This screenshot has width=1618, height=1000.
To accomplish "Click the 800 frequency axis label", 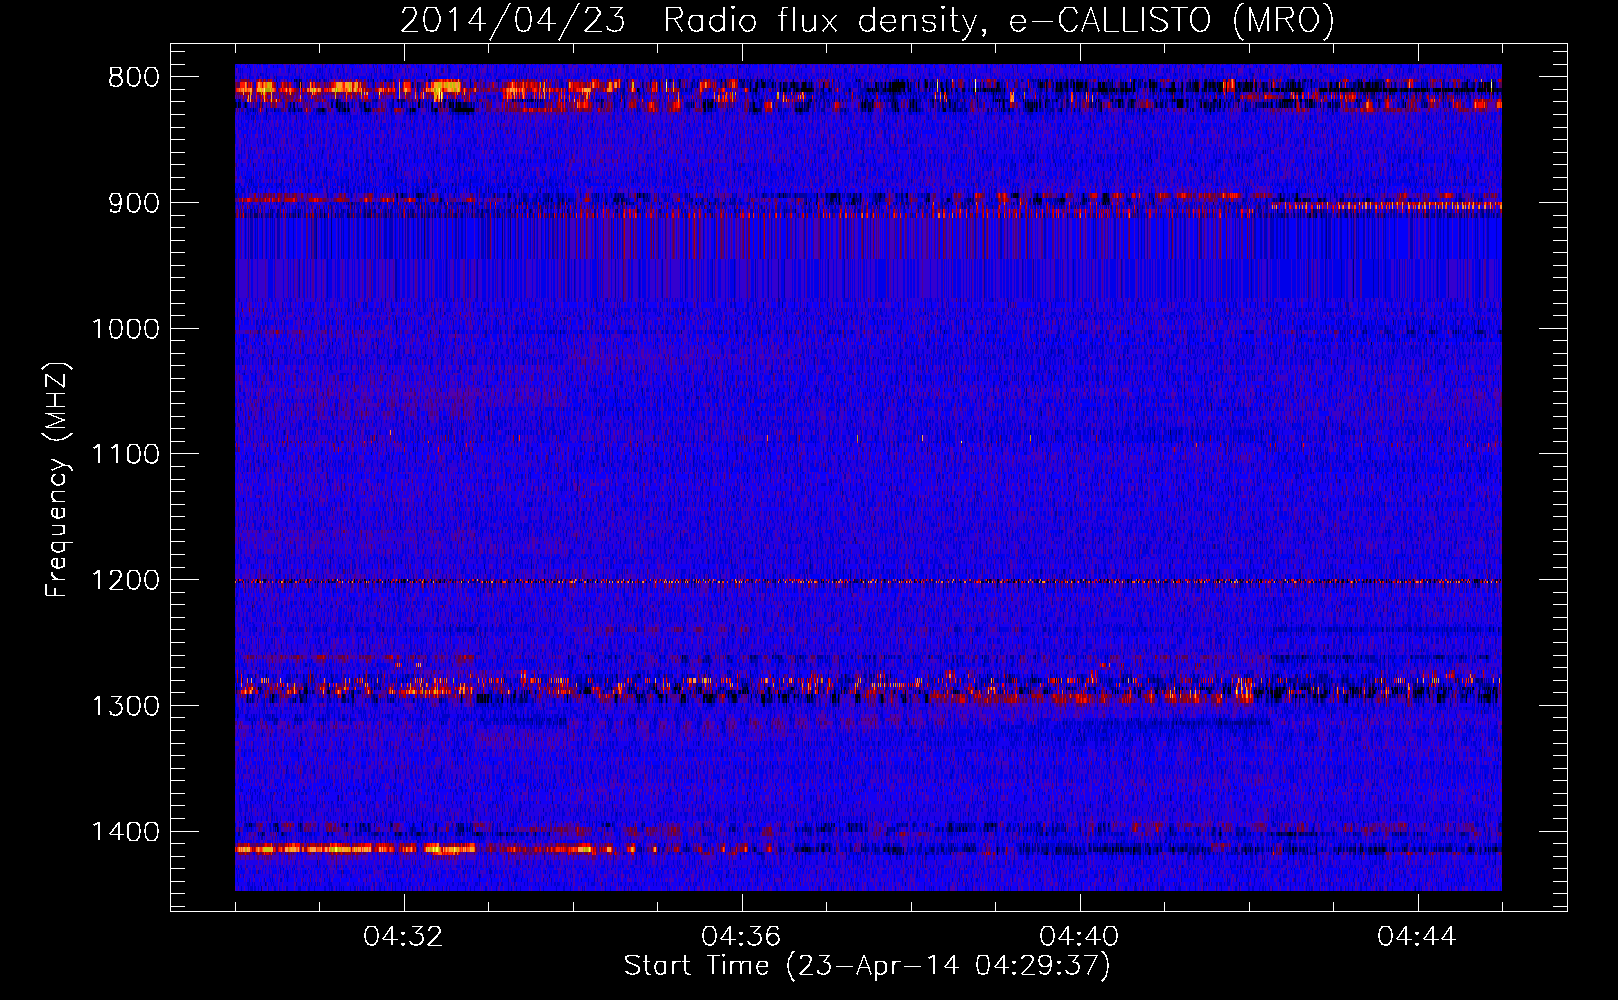I will pos(133,78).
